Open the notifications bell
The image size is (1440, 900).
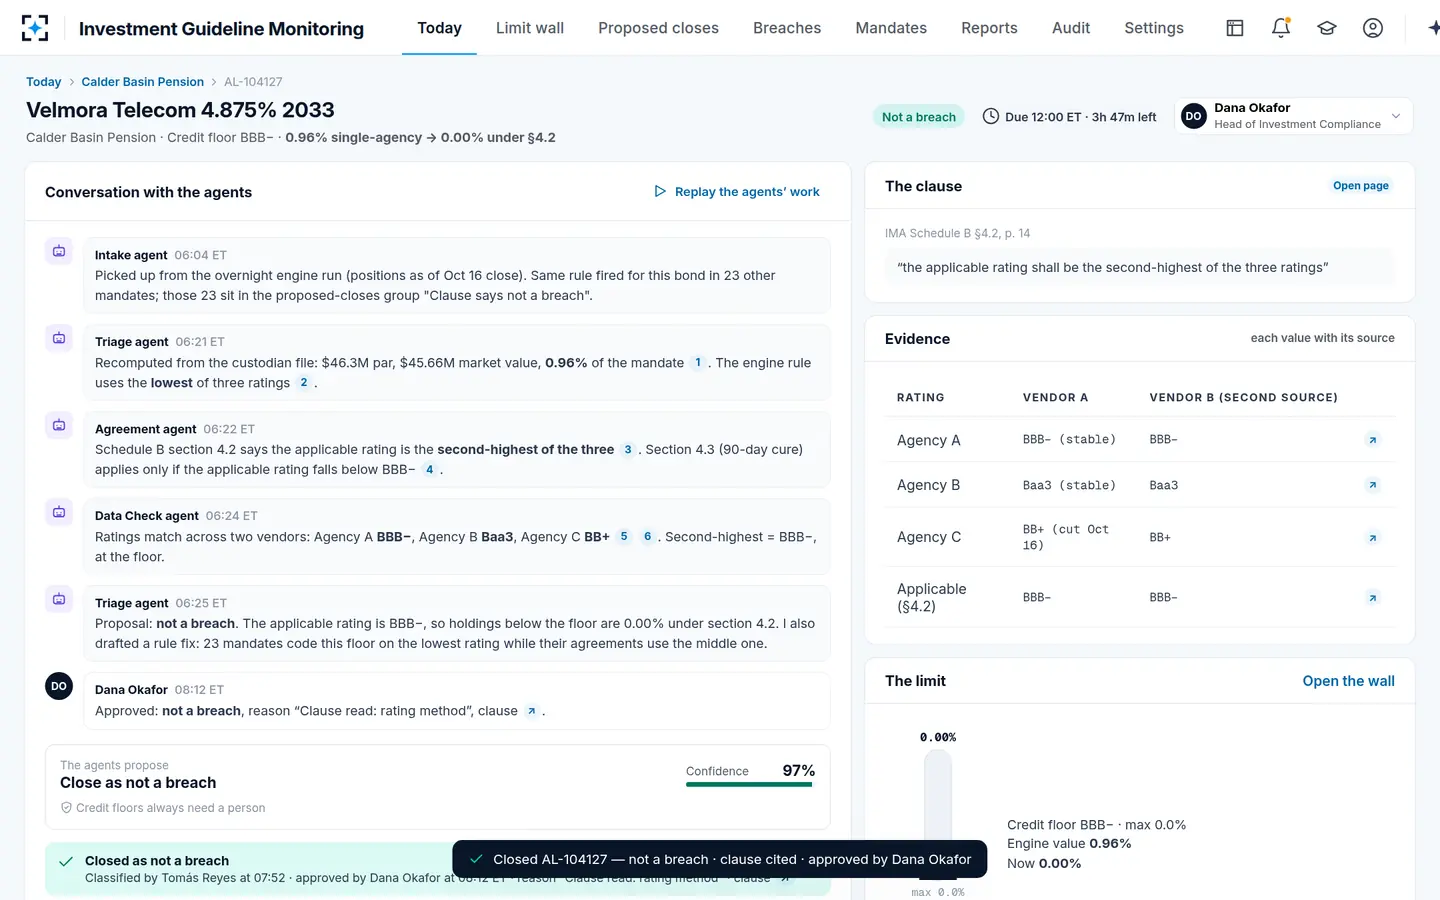[1281, 28]
